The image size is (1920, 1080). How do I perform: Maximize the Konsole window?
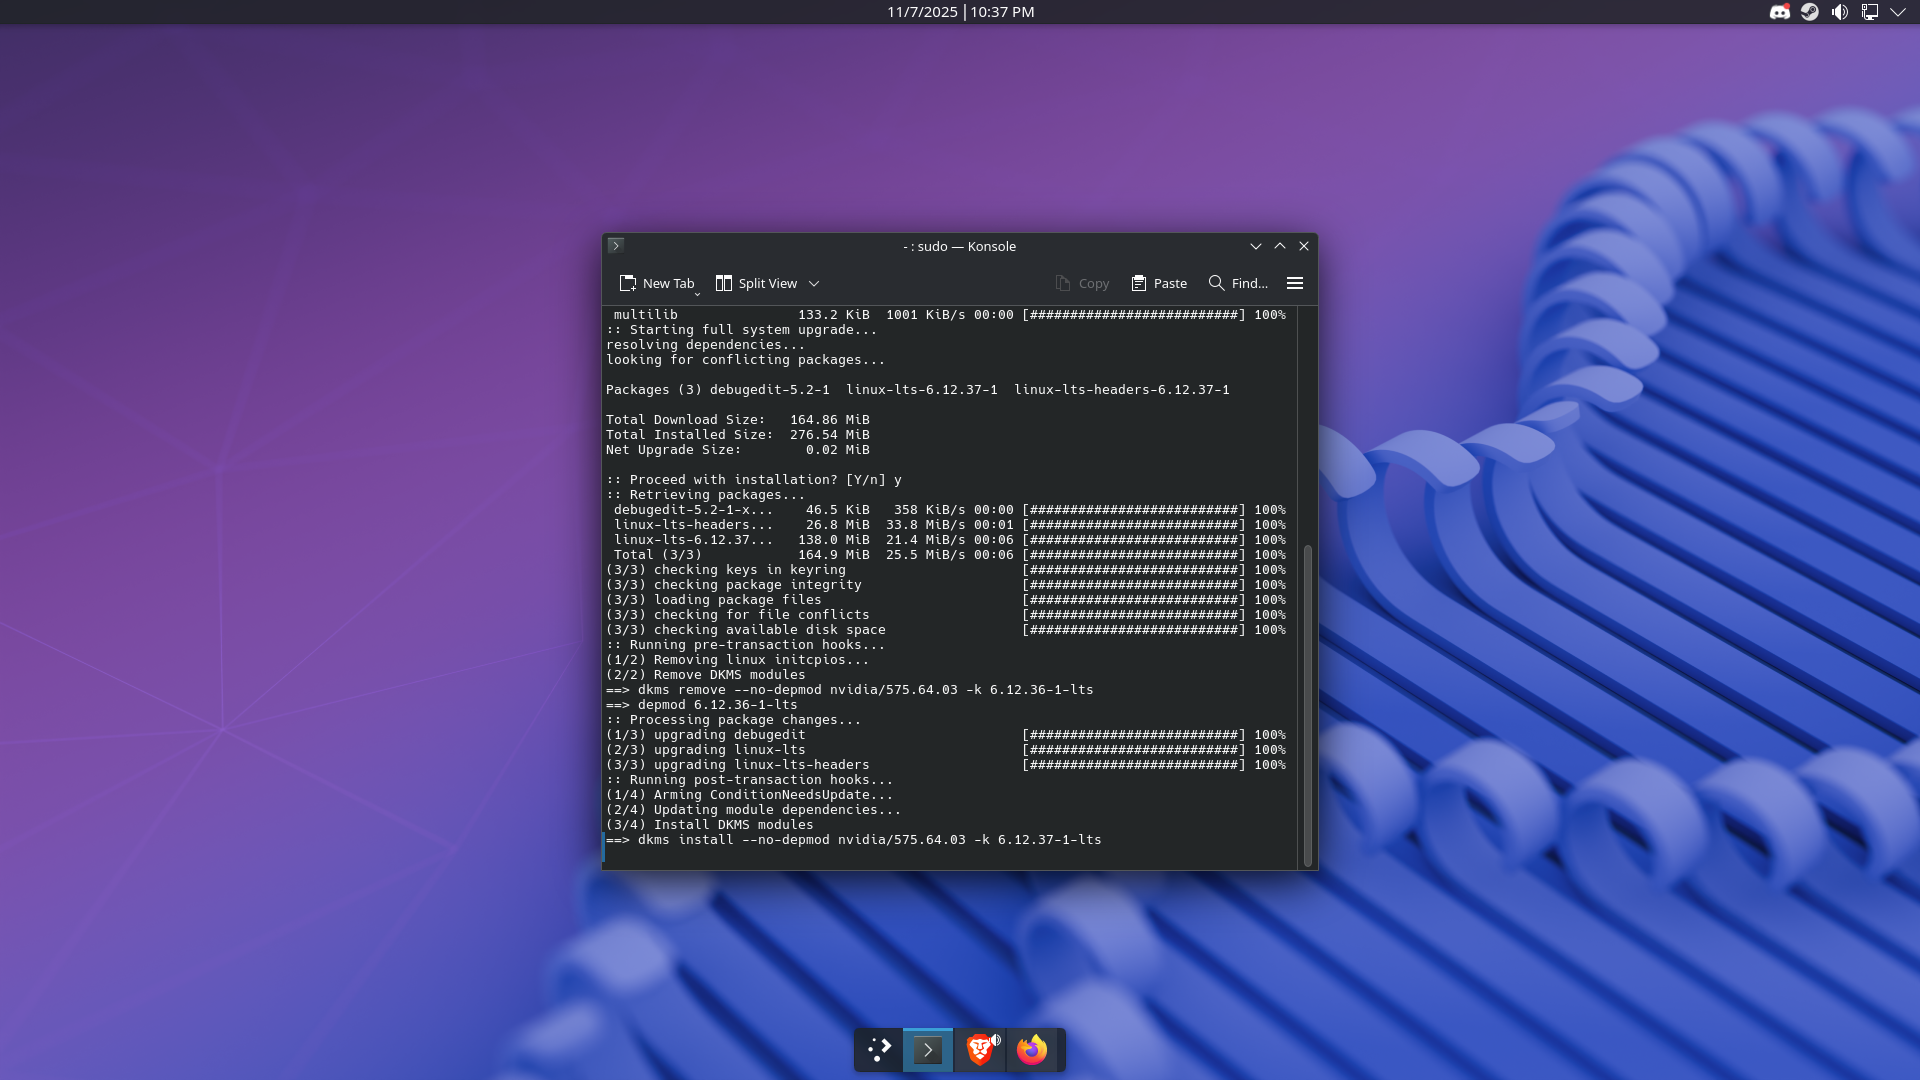coord(1280,246)
